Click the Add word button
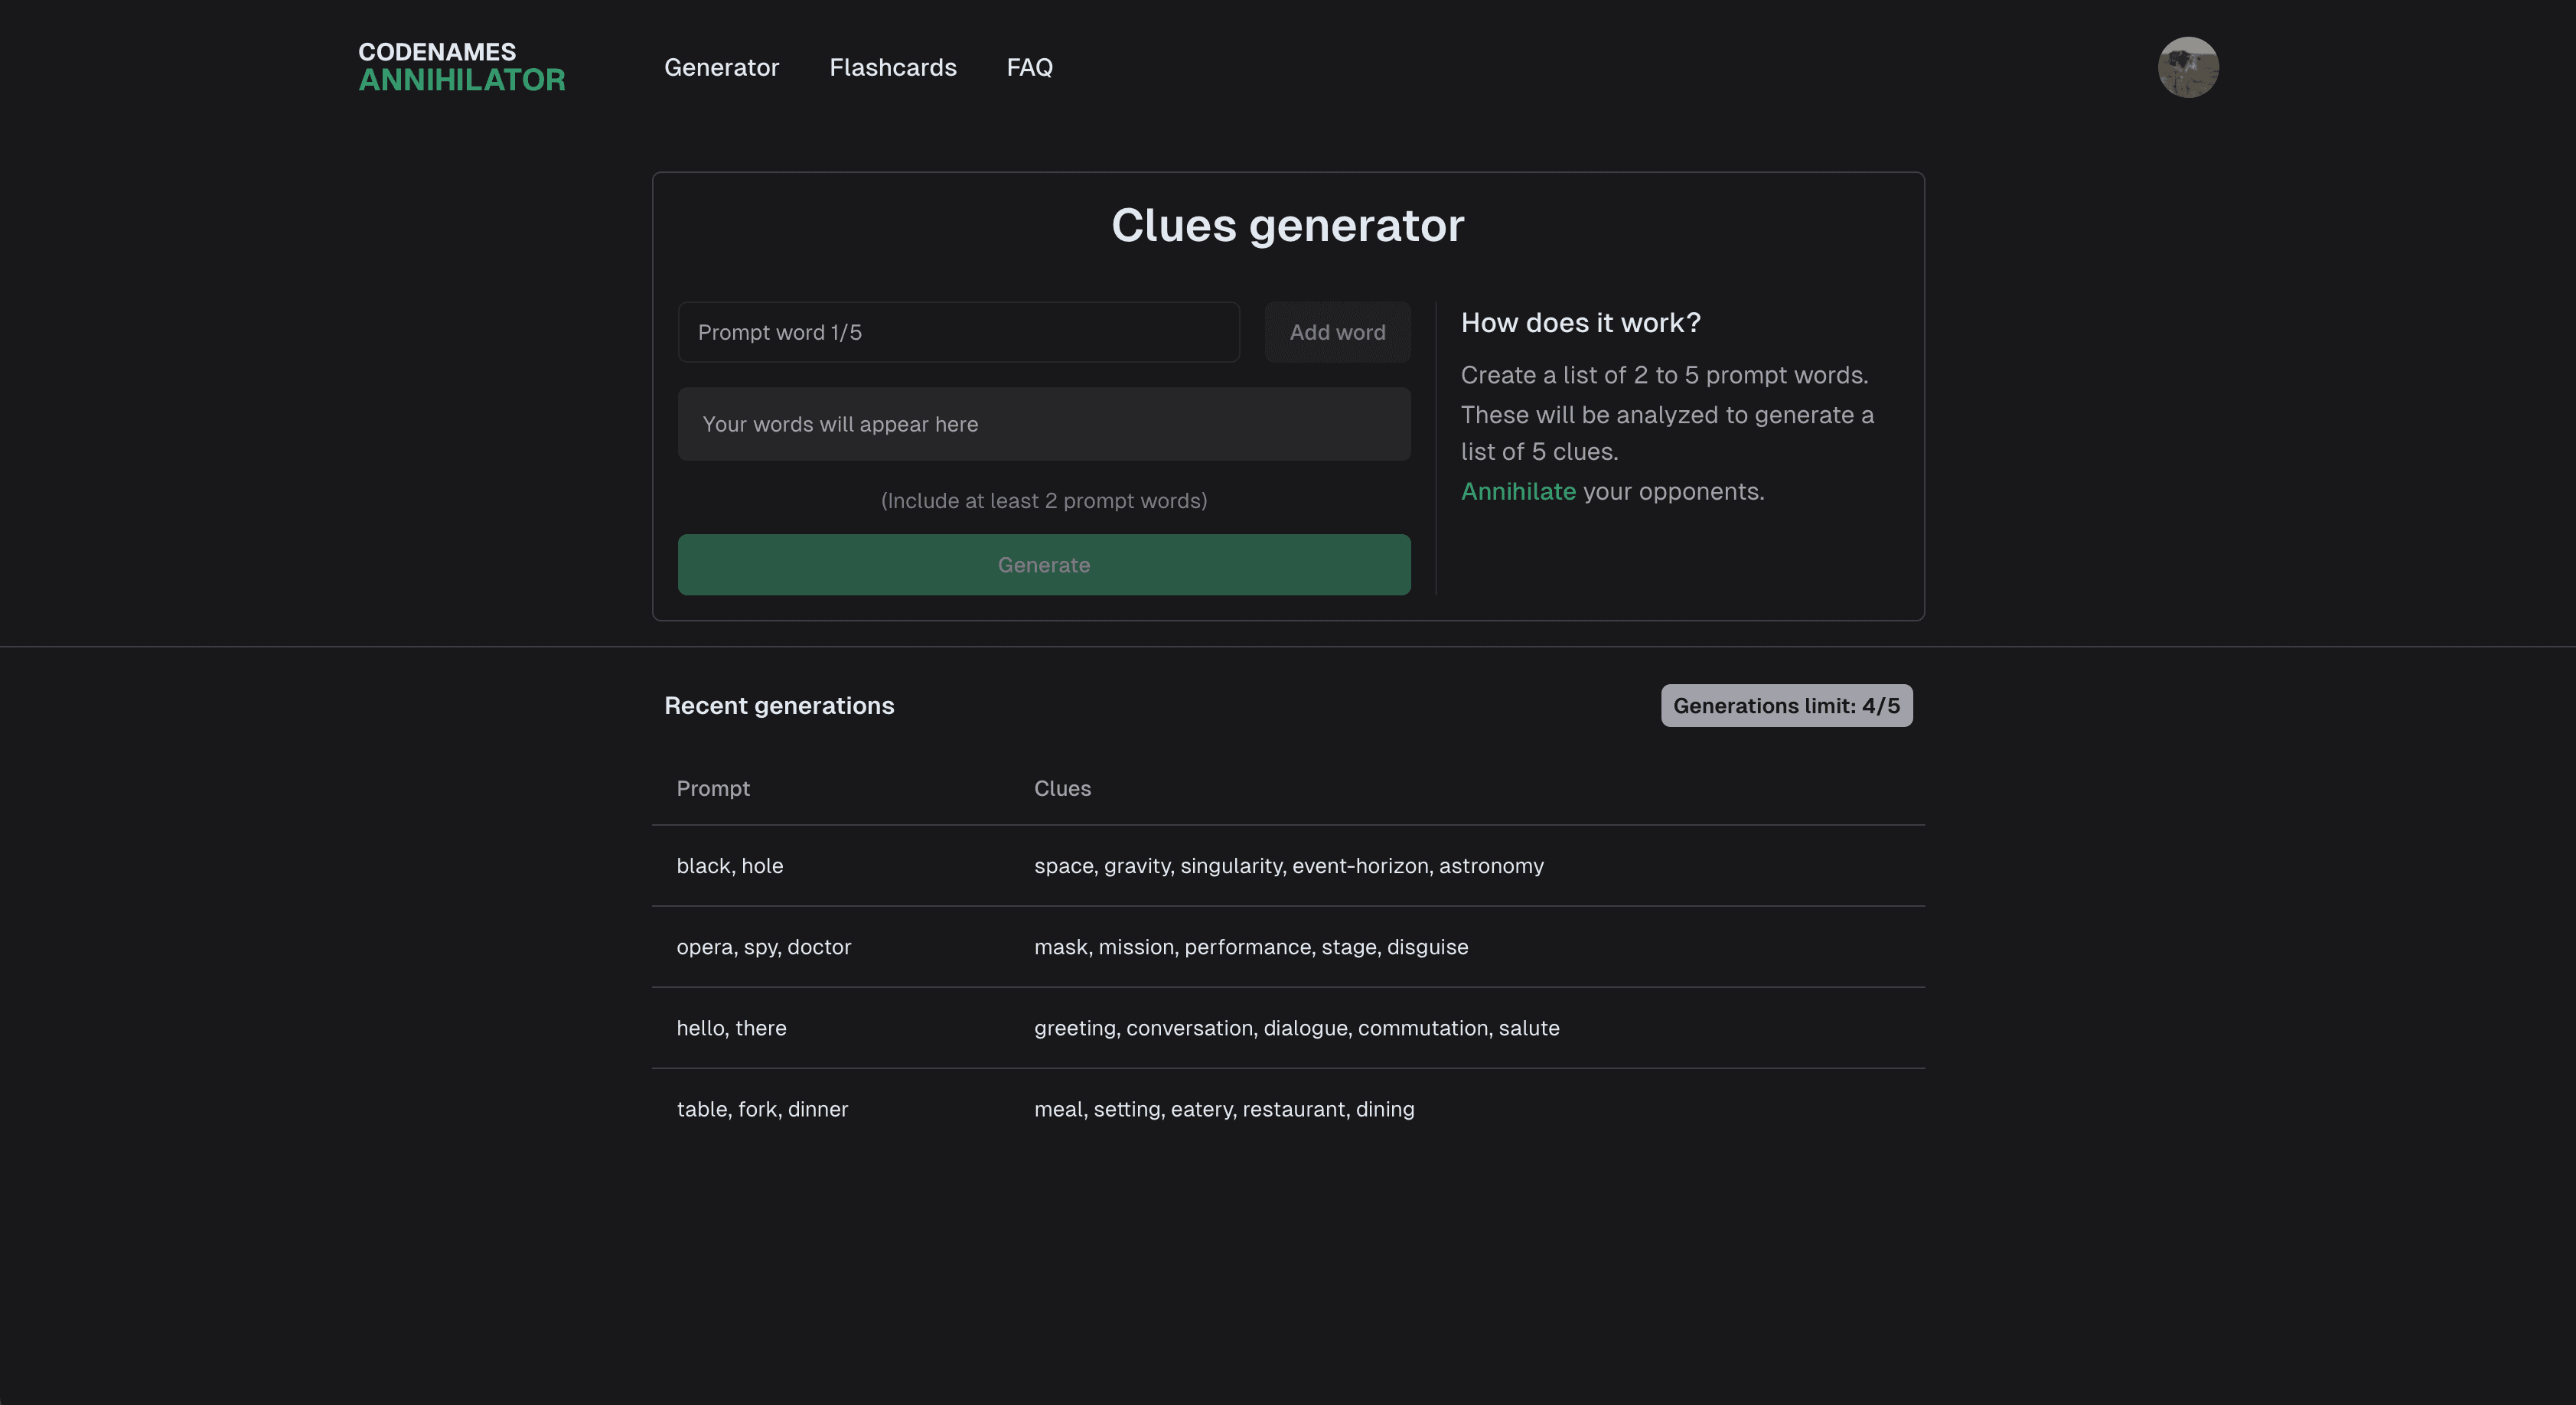This screenshot has width=2576, height=1405. 1337,331
